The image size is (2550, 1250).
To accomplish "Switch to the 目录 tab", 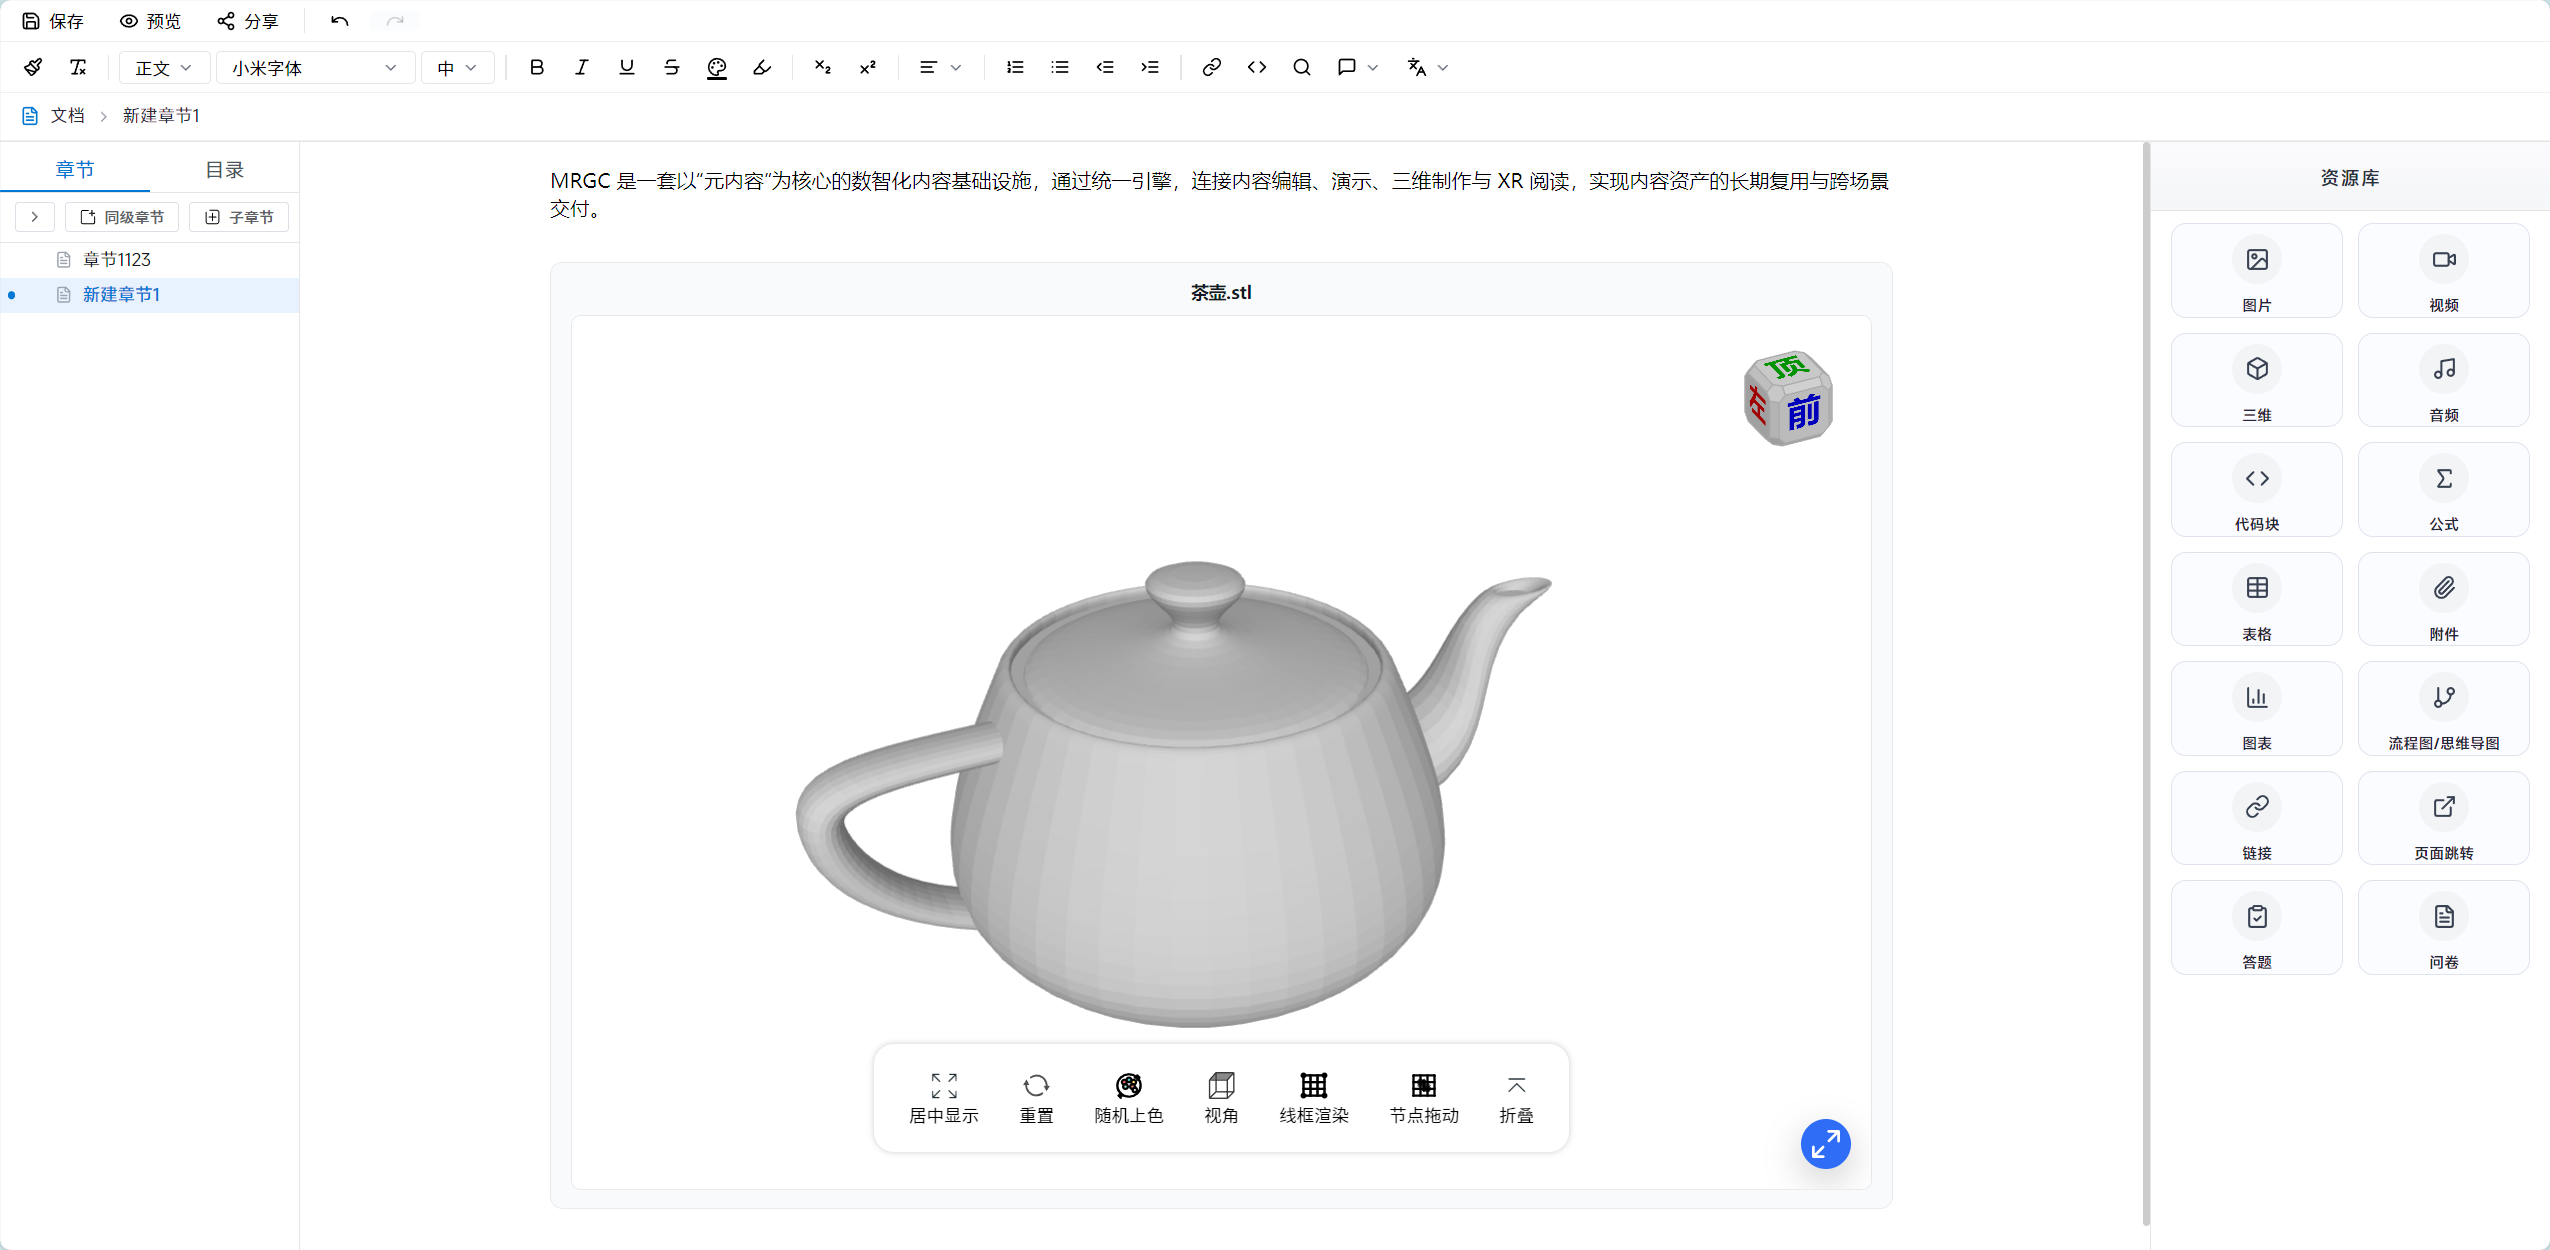I will 224,169.
